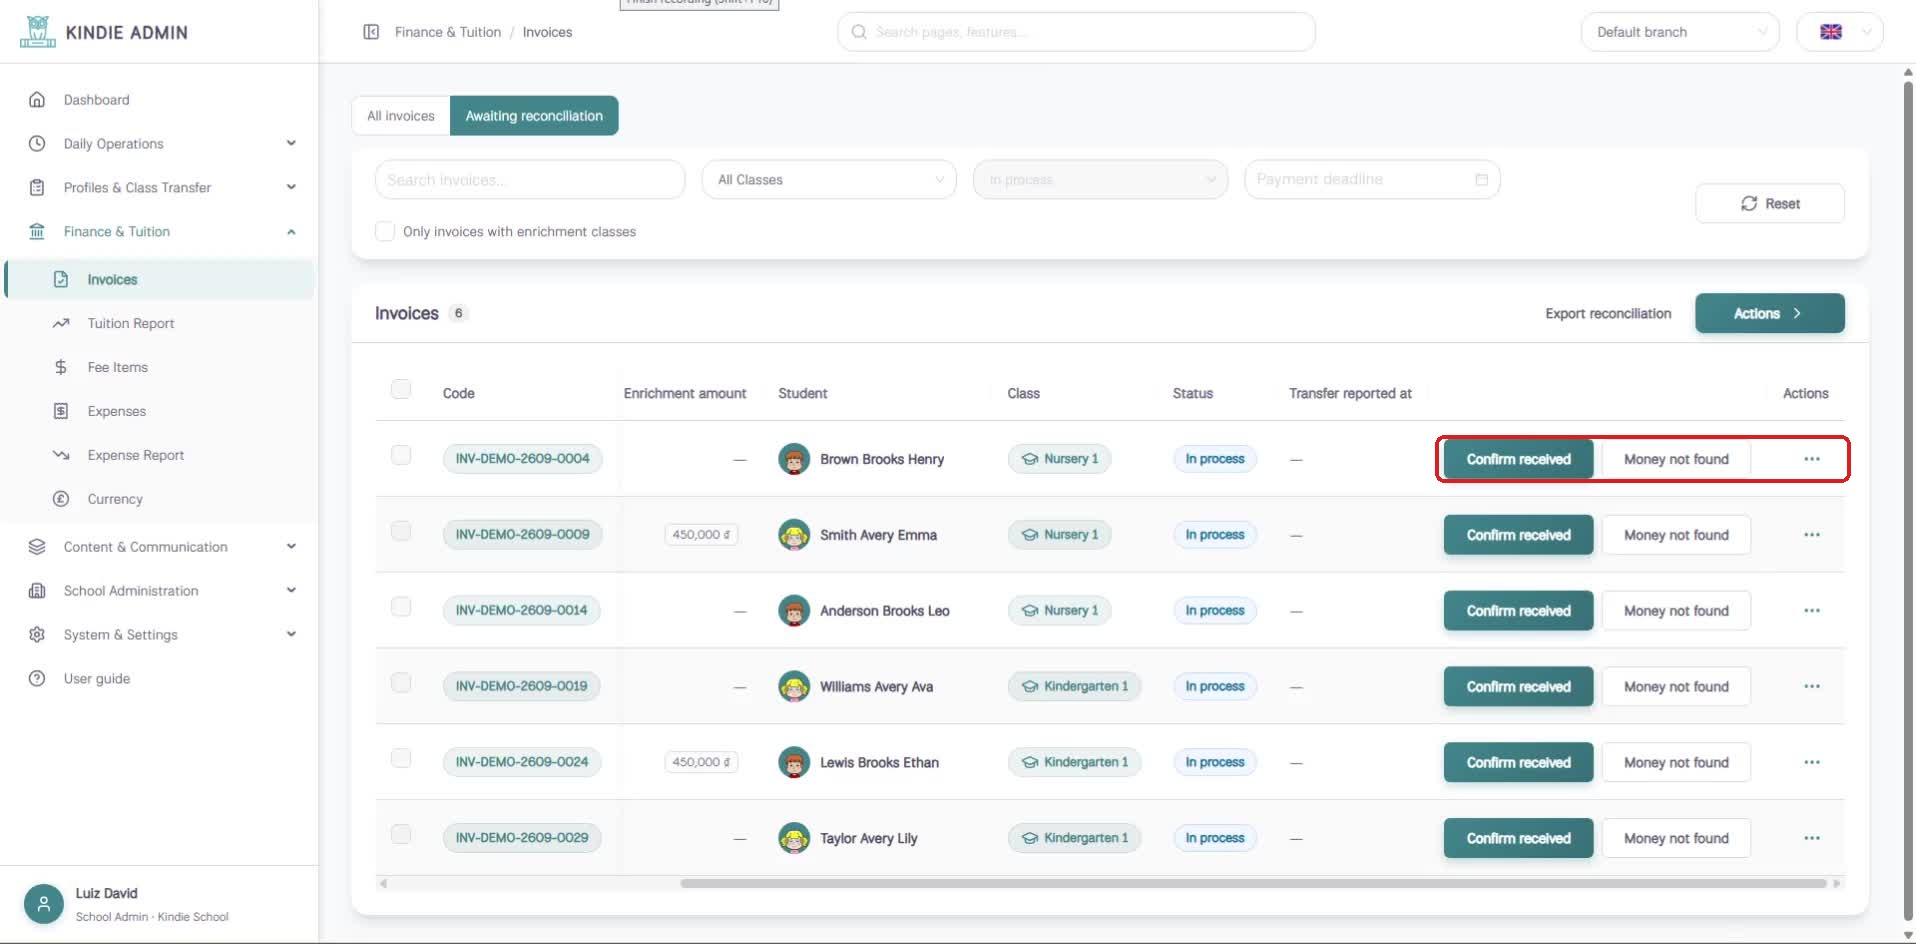Confirm received for Williams Avery Ava

(x=1518, y=686)
